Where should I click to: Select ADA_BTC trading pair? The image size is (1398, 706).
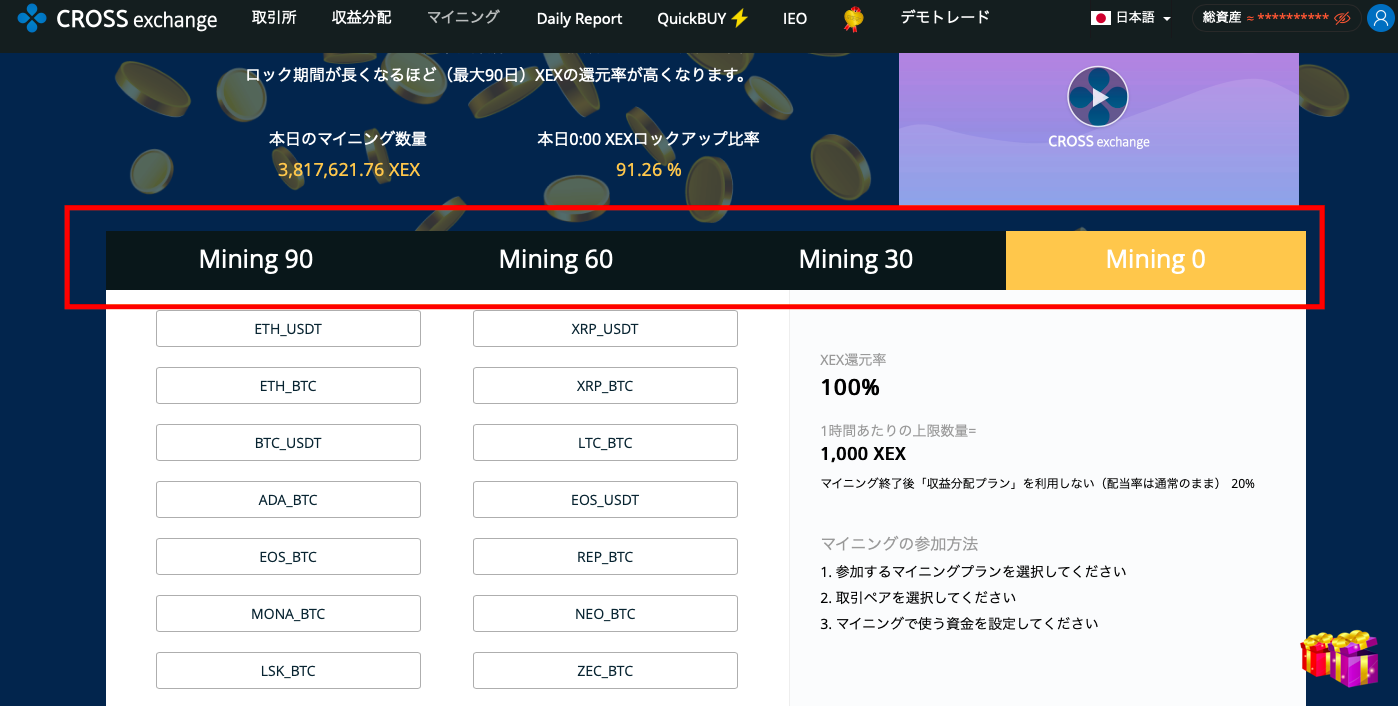pyautogui.click(x=288, y=499)
